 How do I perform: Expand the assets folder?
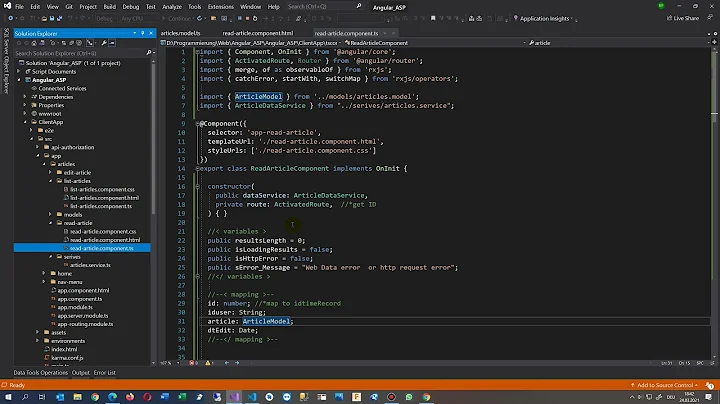tap(38, 332)
